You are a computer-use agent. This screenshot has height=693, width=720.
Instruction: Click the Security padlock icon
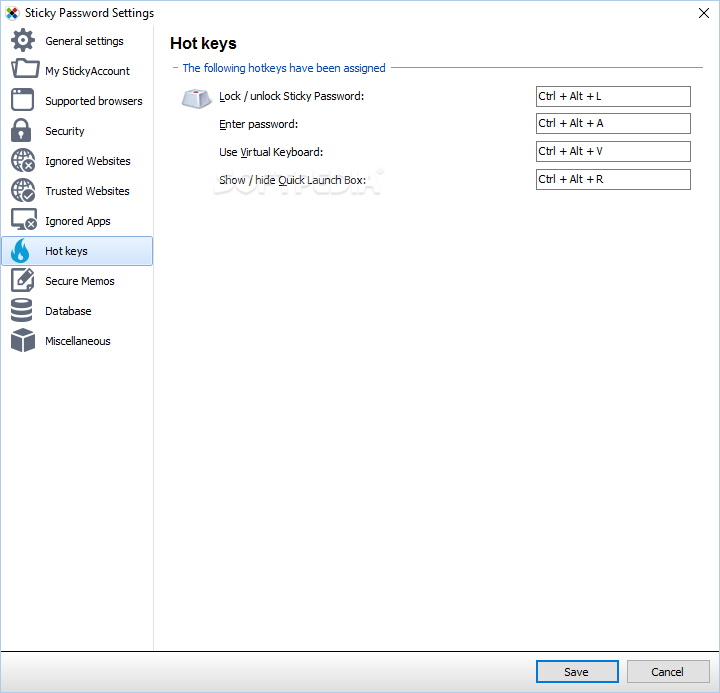coord(21,130)
